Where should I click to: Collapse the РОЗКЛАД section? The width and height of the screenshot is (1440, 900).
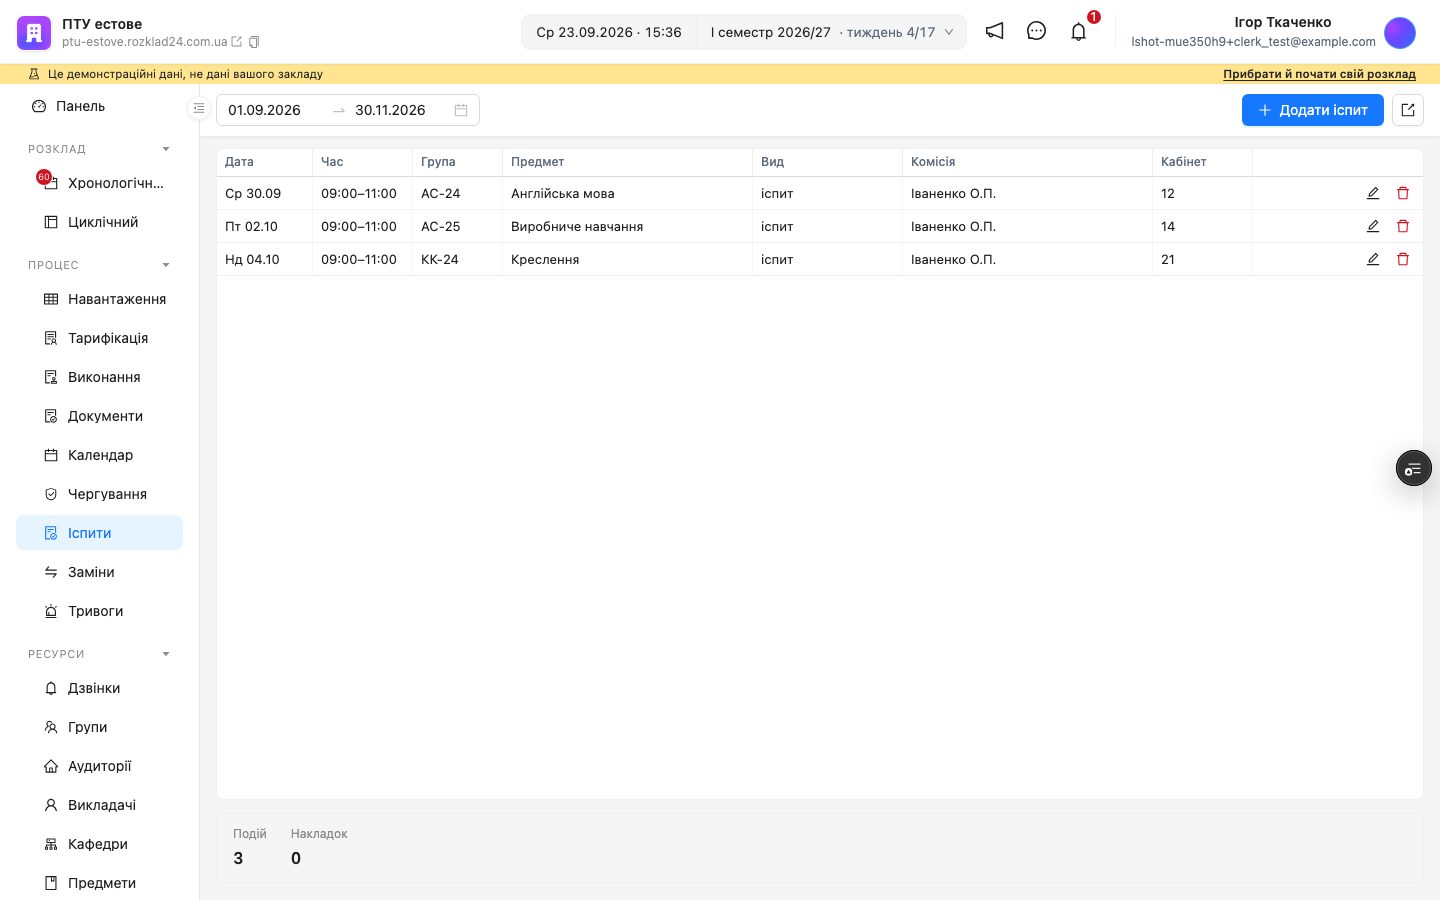click(x=166, y=149)
